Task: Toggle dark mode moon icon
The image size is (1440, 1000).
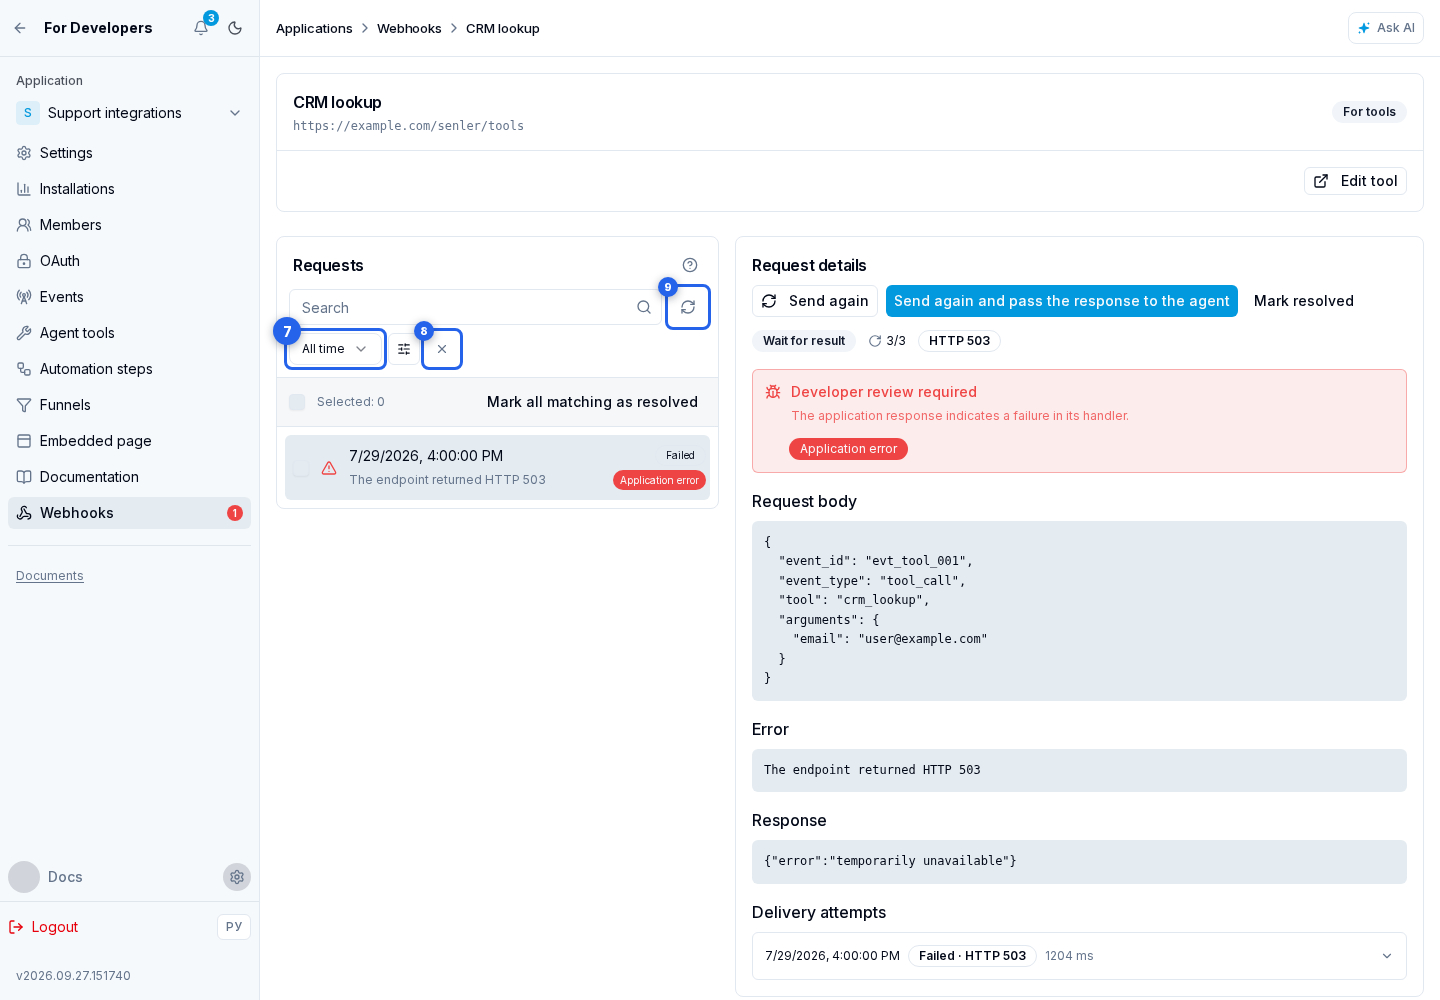Action: point(235,28)
